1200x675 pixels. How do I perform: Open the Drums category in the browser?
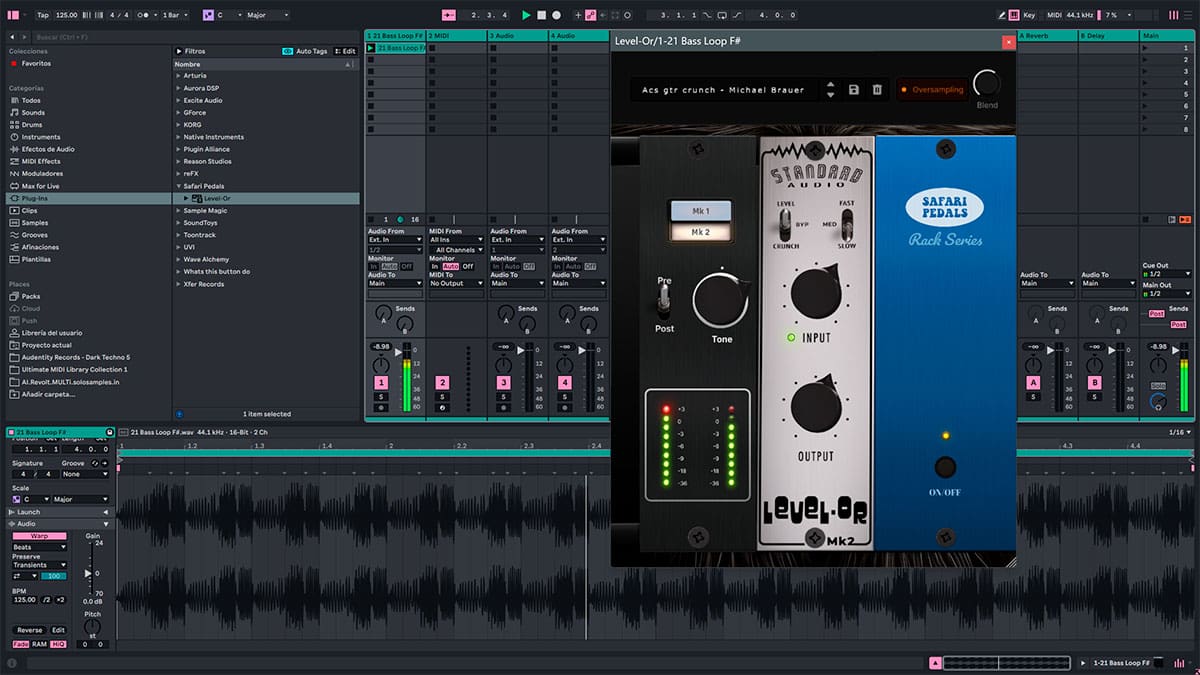pos(32,124)
